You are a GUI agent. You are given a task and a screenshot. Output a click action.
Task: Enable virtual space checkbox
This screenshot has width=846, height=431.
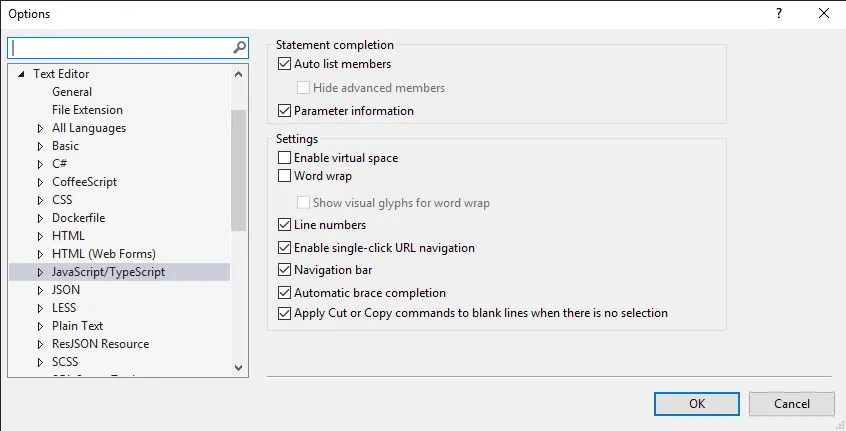click(x=284, y=158)
